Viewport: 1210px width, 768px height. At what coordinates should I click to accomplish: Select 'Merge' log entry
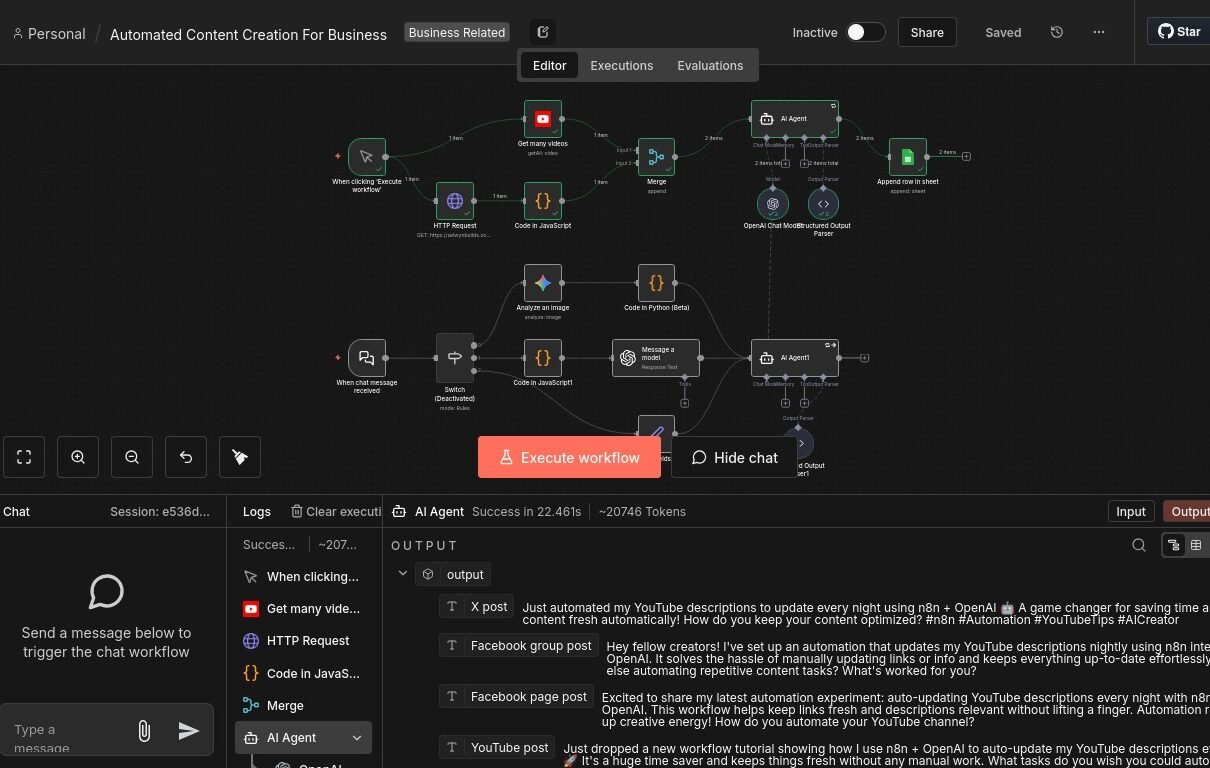tap(301, 705)
